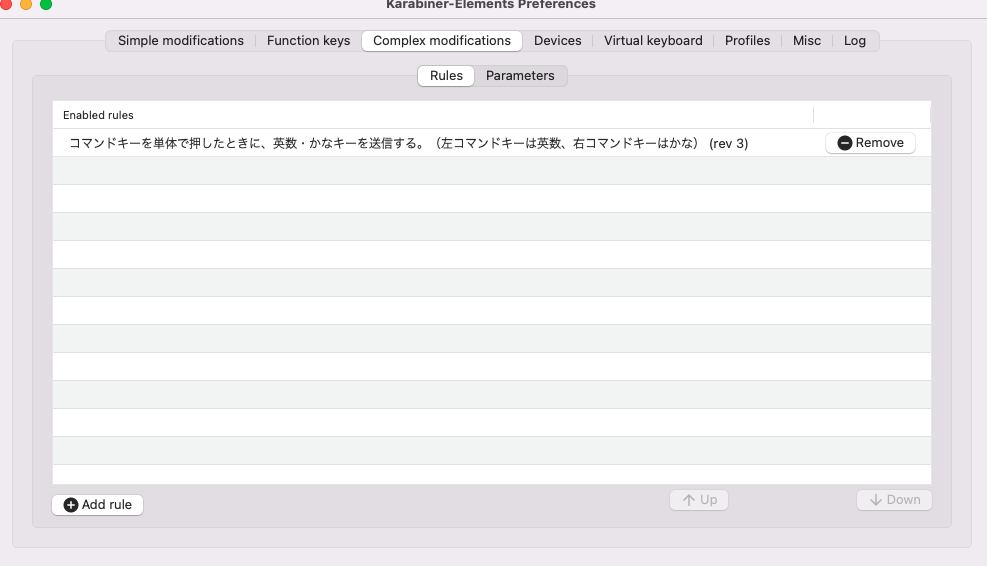Close the Karabiner-Elements Preferences window
Viewport: 987px width, 566px height.
[6, 4]
